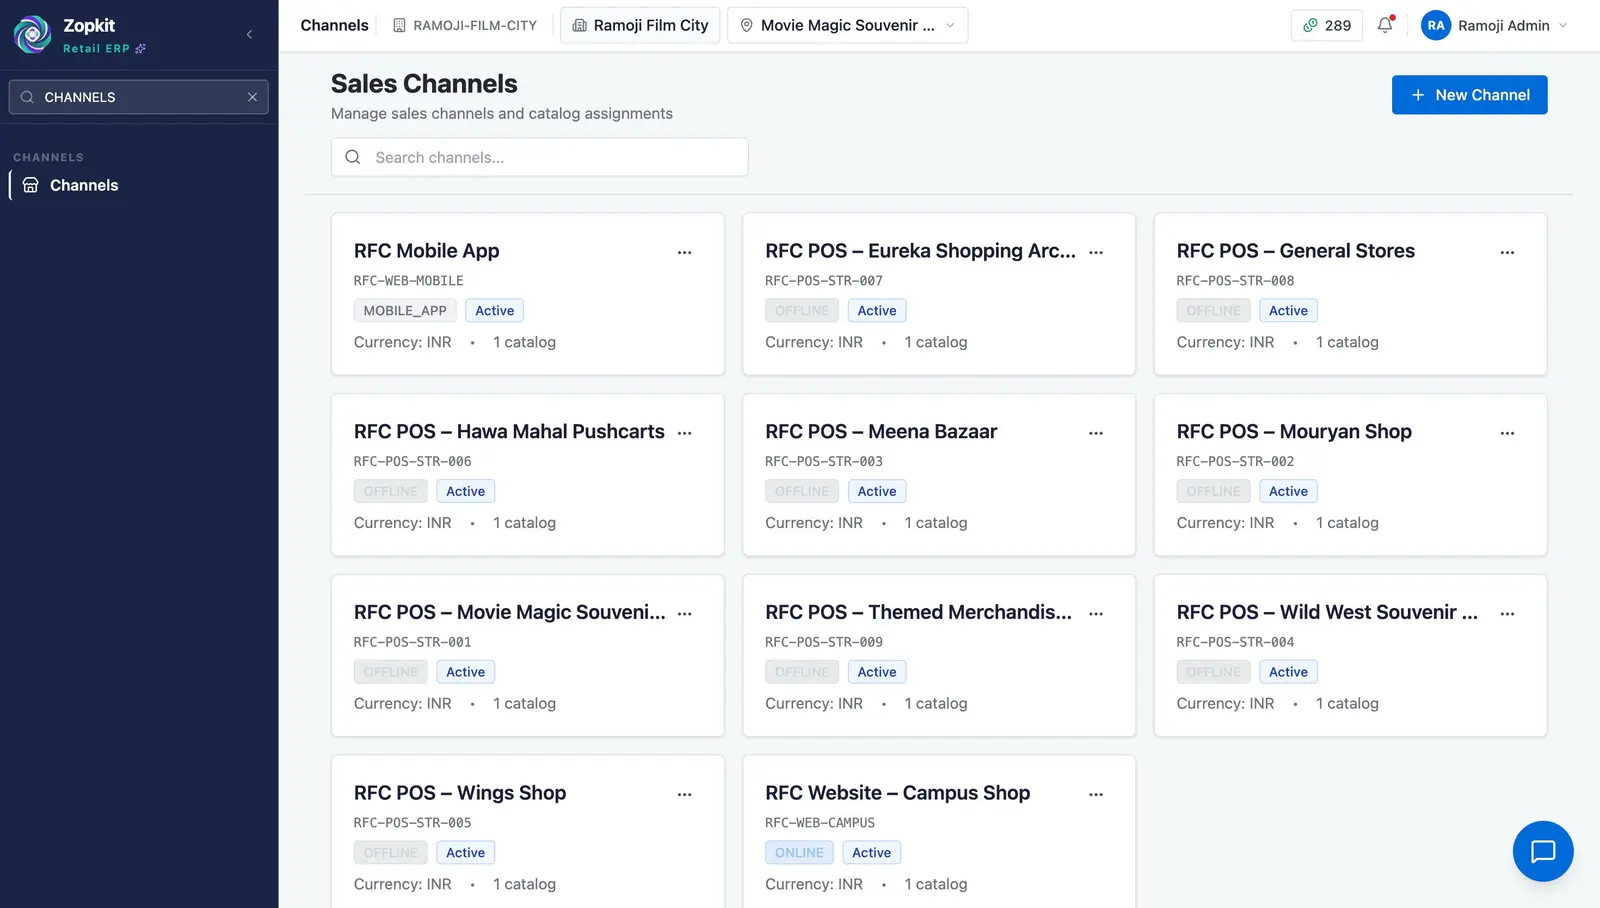Viewport: 1600px width, 908px height.
Task: Click OFFLINE badge on Mouryan Shop
Action: coord(1213,491)
